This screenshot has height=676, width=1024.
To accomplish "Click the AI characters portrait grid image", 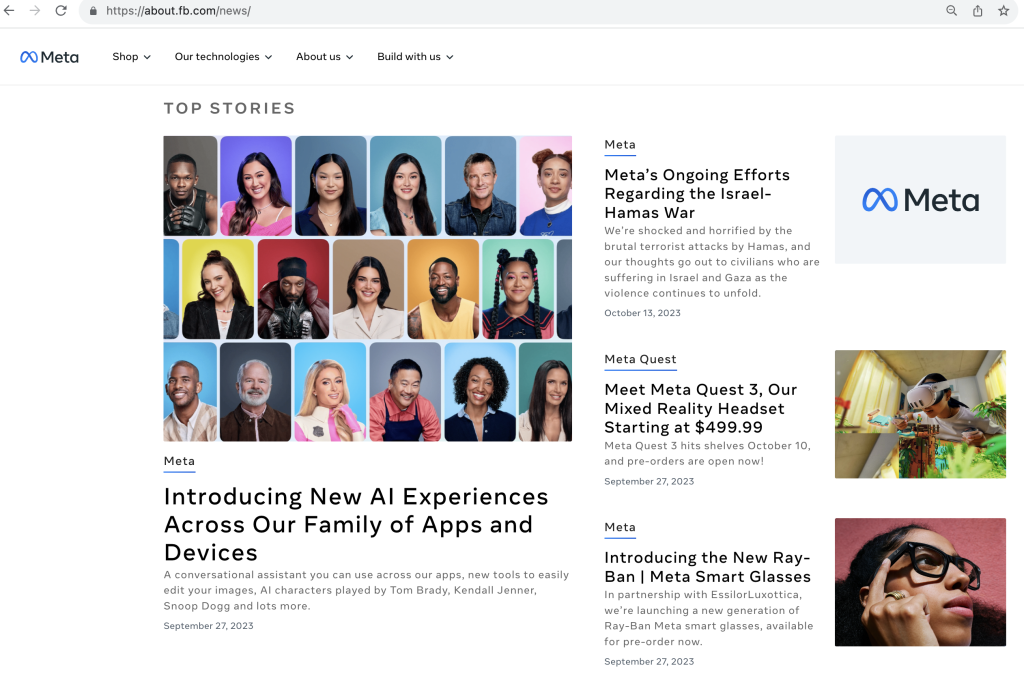I will pyautogui.click(x=367, y=288).
